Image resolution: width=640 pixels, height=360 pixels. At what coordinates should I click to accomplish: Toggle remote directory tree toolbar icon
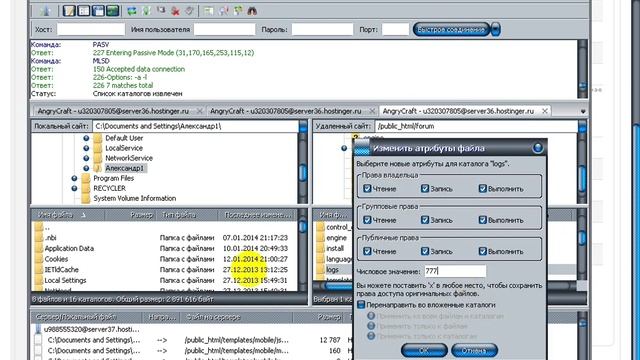[x=98, y=11]
